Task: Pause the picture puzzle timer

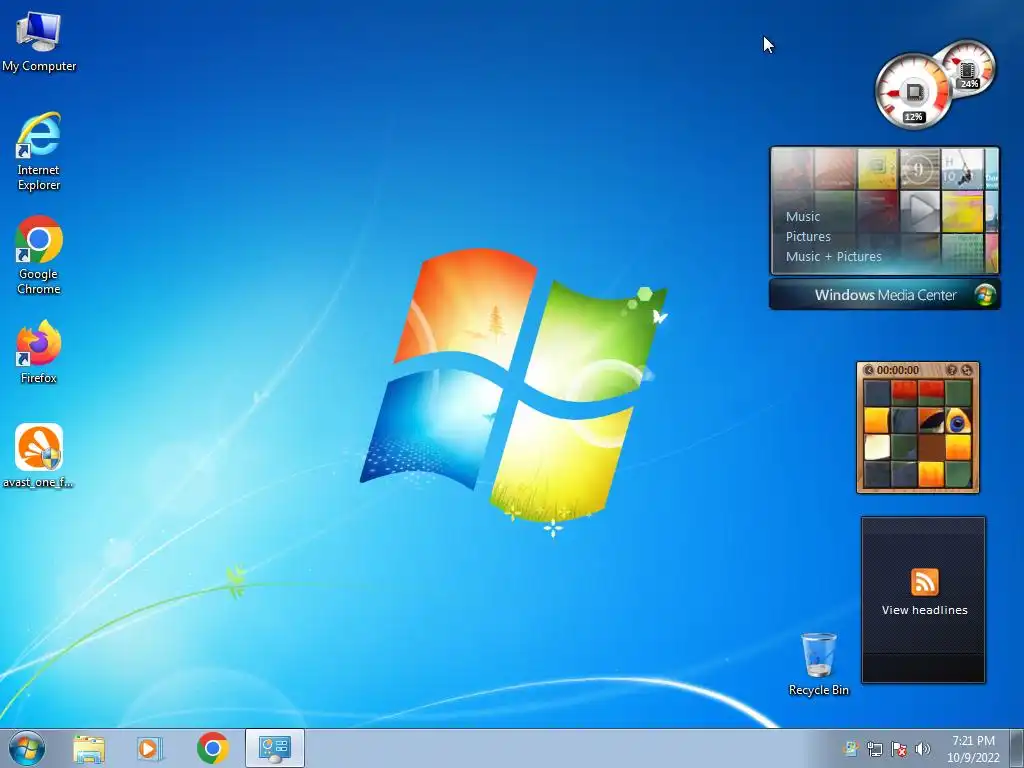Action: tap(869, 370)
